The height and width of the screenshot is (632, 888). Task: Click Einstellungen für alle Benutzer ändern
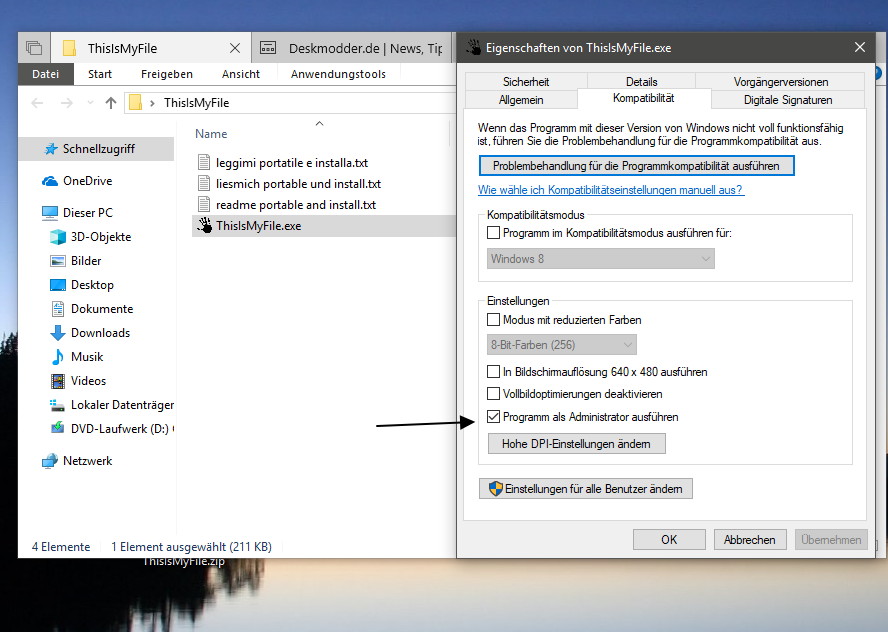[586, 489]
